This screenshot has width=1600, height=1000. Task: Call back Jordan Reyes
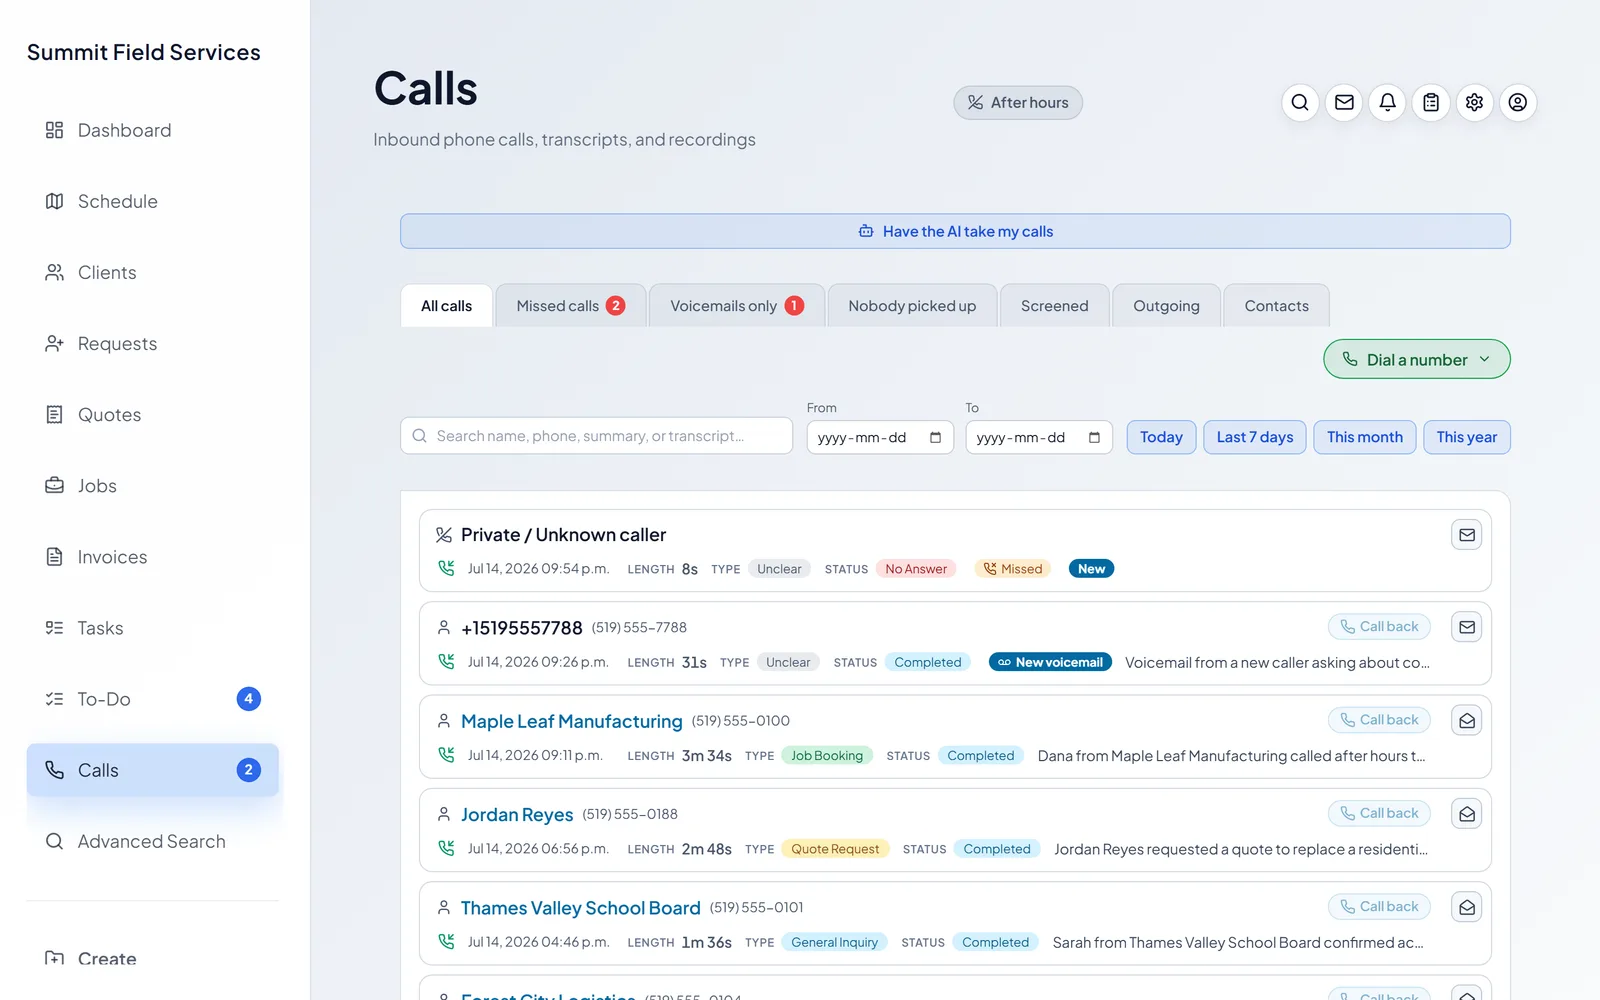point(1380,813)
